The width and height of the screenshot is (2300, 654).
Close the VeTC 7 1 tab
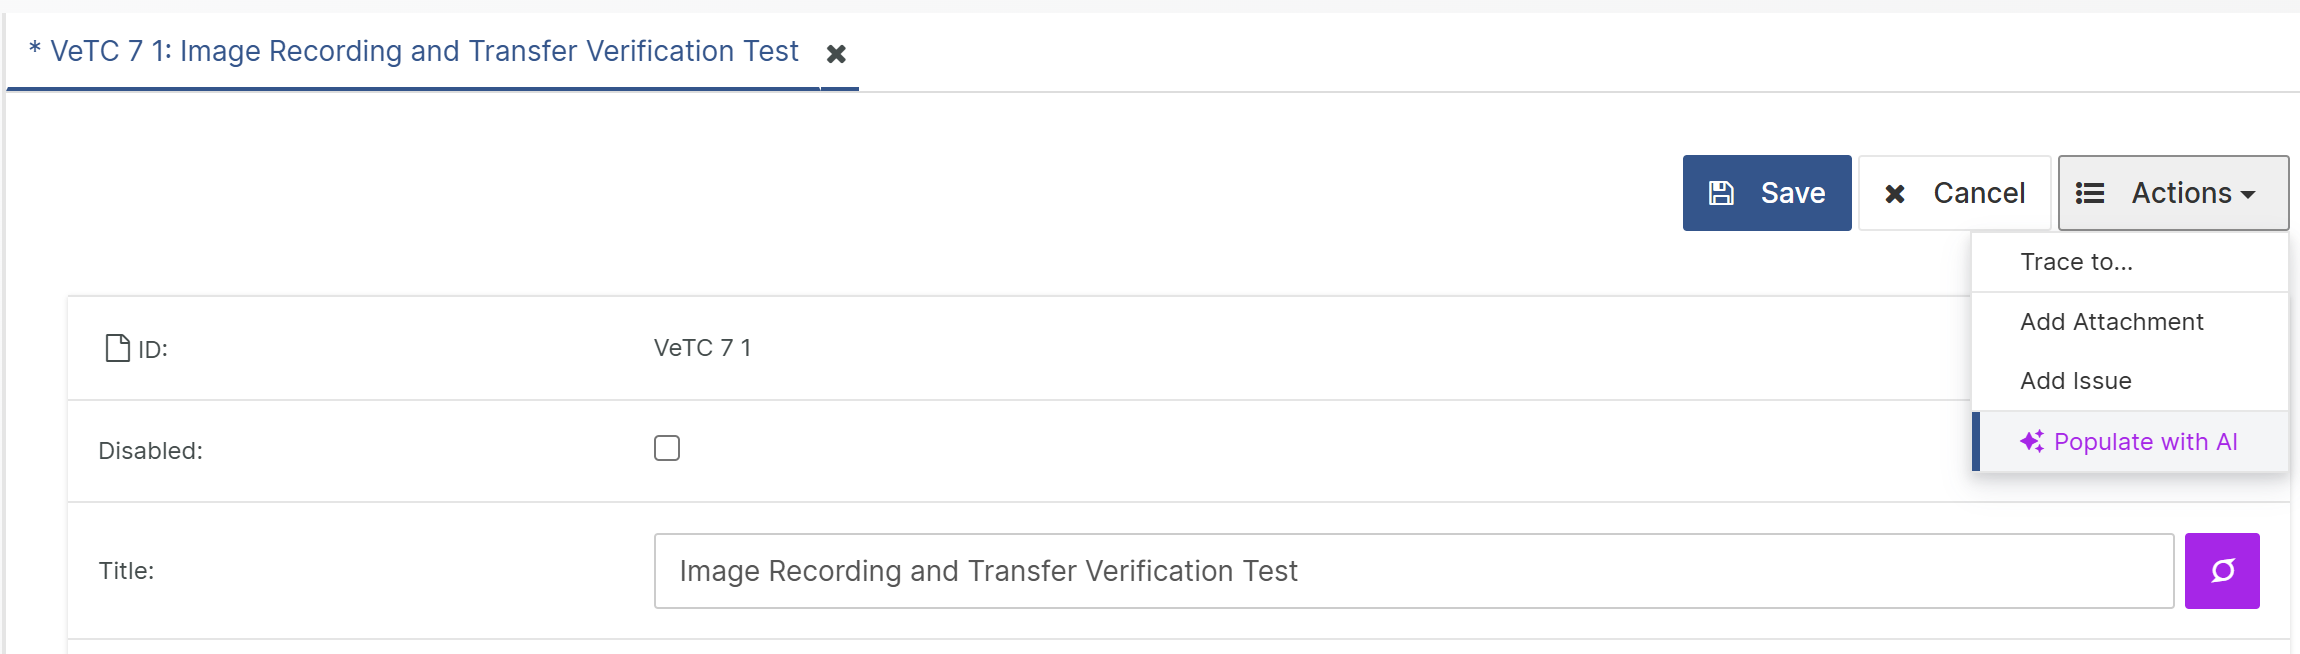[836, 54]
